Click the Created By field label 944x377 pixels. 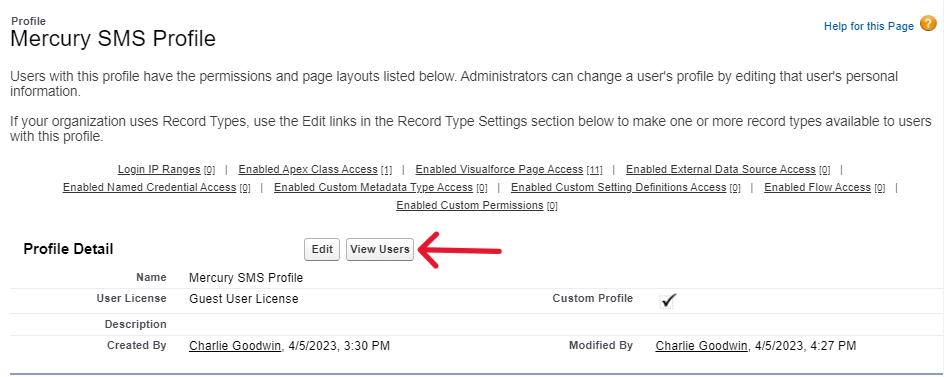tap(137, 346)
